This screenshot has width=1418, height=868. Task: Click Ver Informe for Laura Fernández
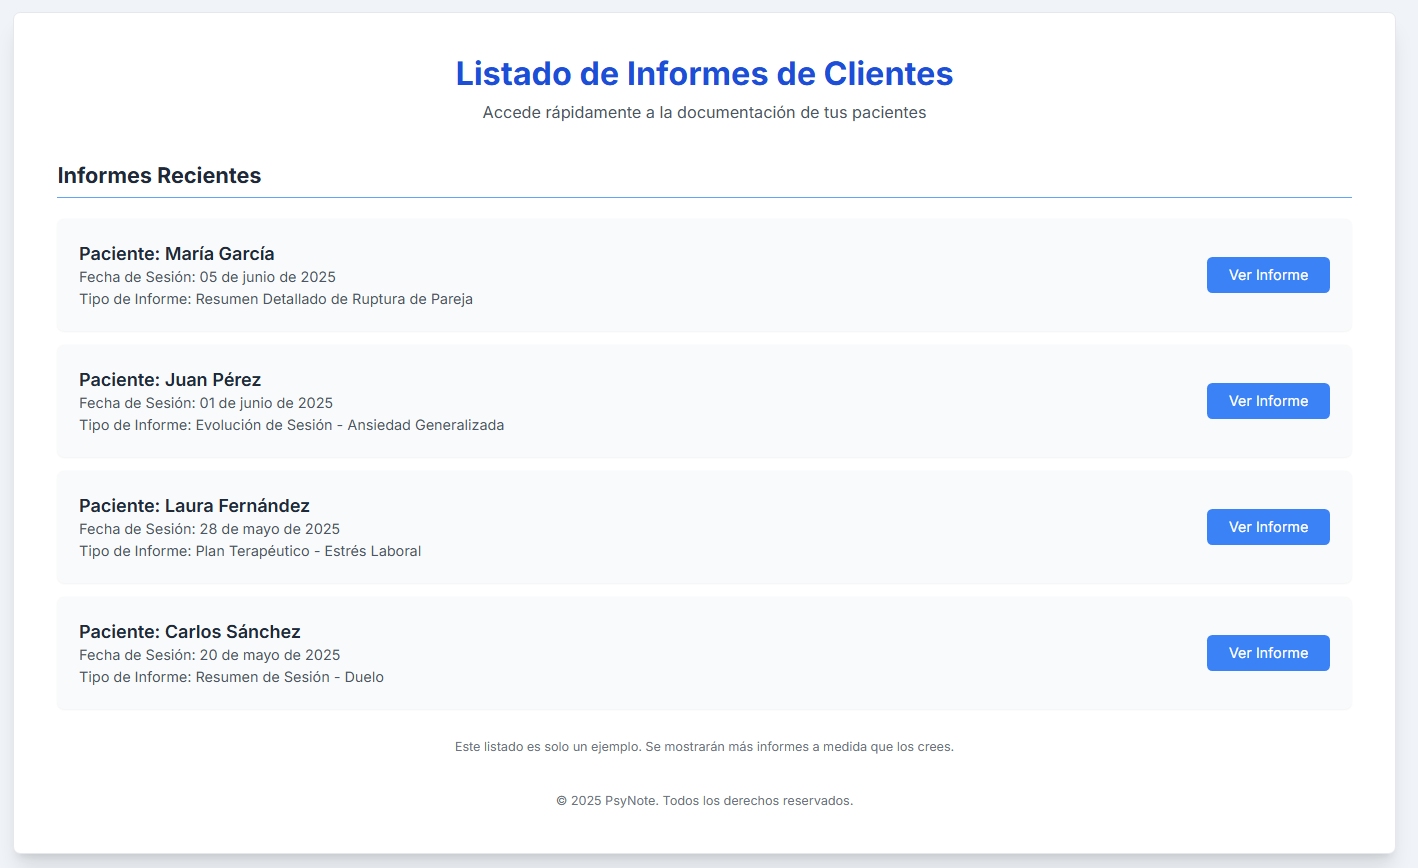tap(1267, 526)
